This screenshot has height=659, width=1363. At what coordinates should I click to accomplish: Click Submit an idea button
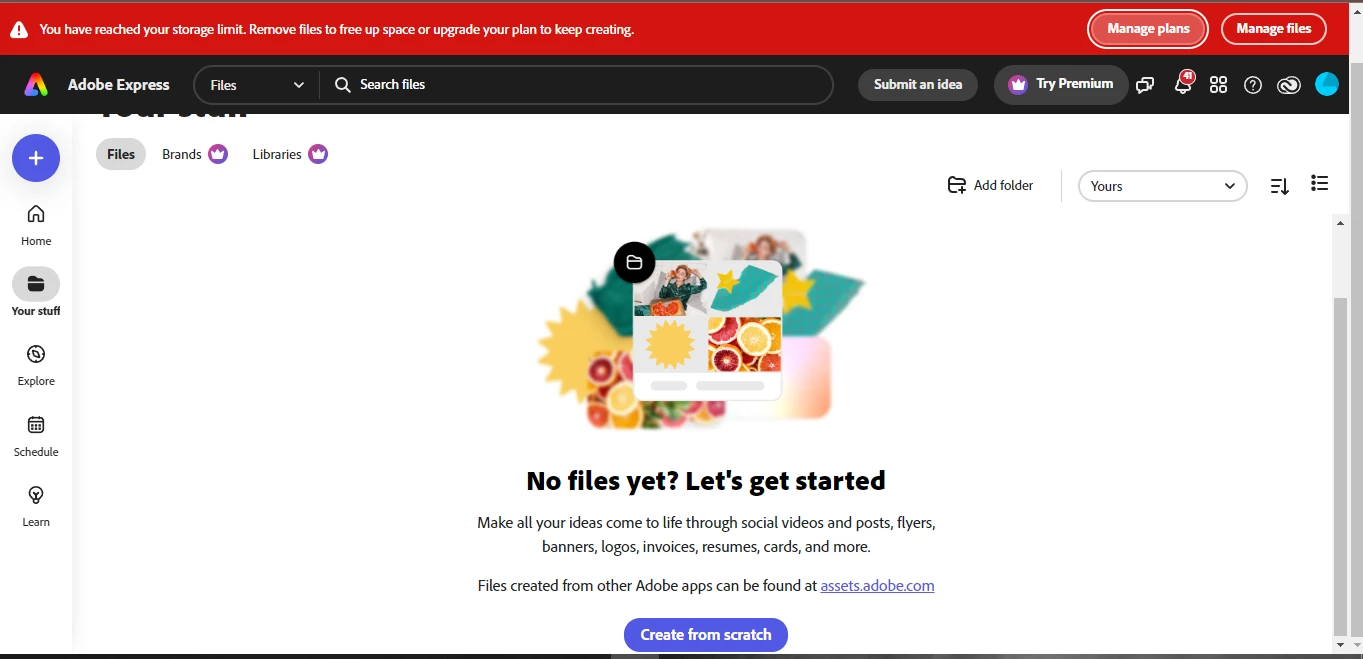click(x=918, y=85)
